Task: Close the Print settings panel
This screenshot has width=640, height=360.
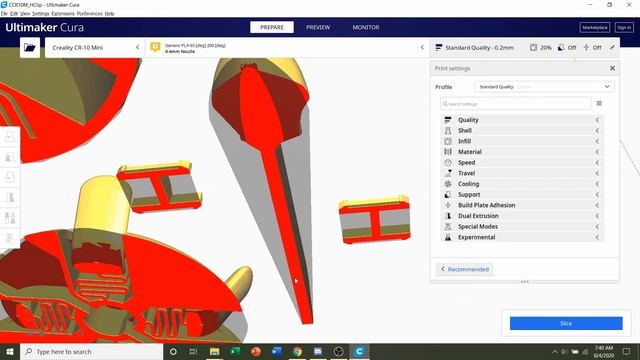Action: (x=612, y=68)
